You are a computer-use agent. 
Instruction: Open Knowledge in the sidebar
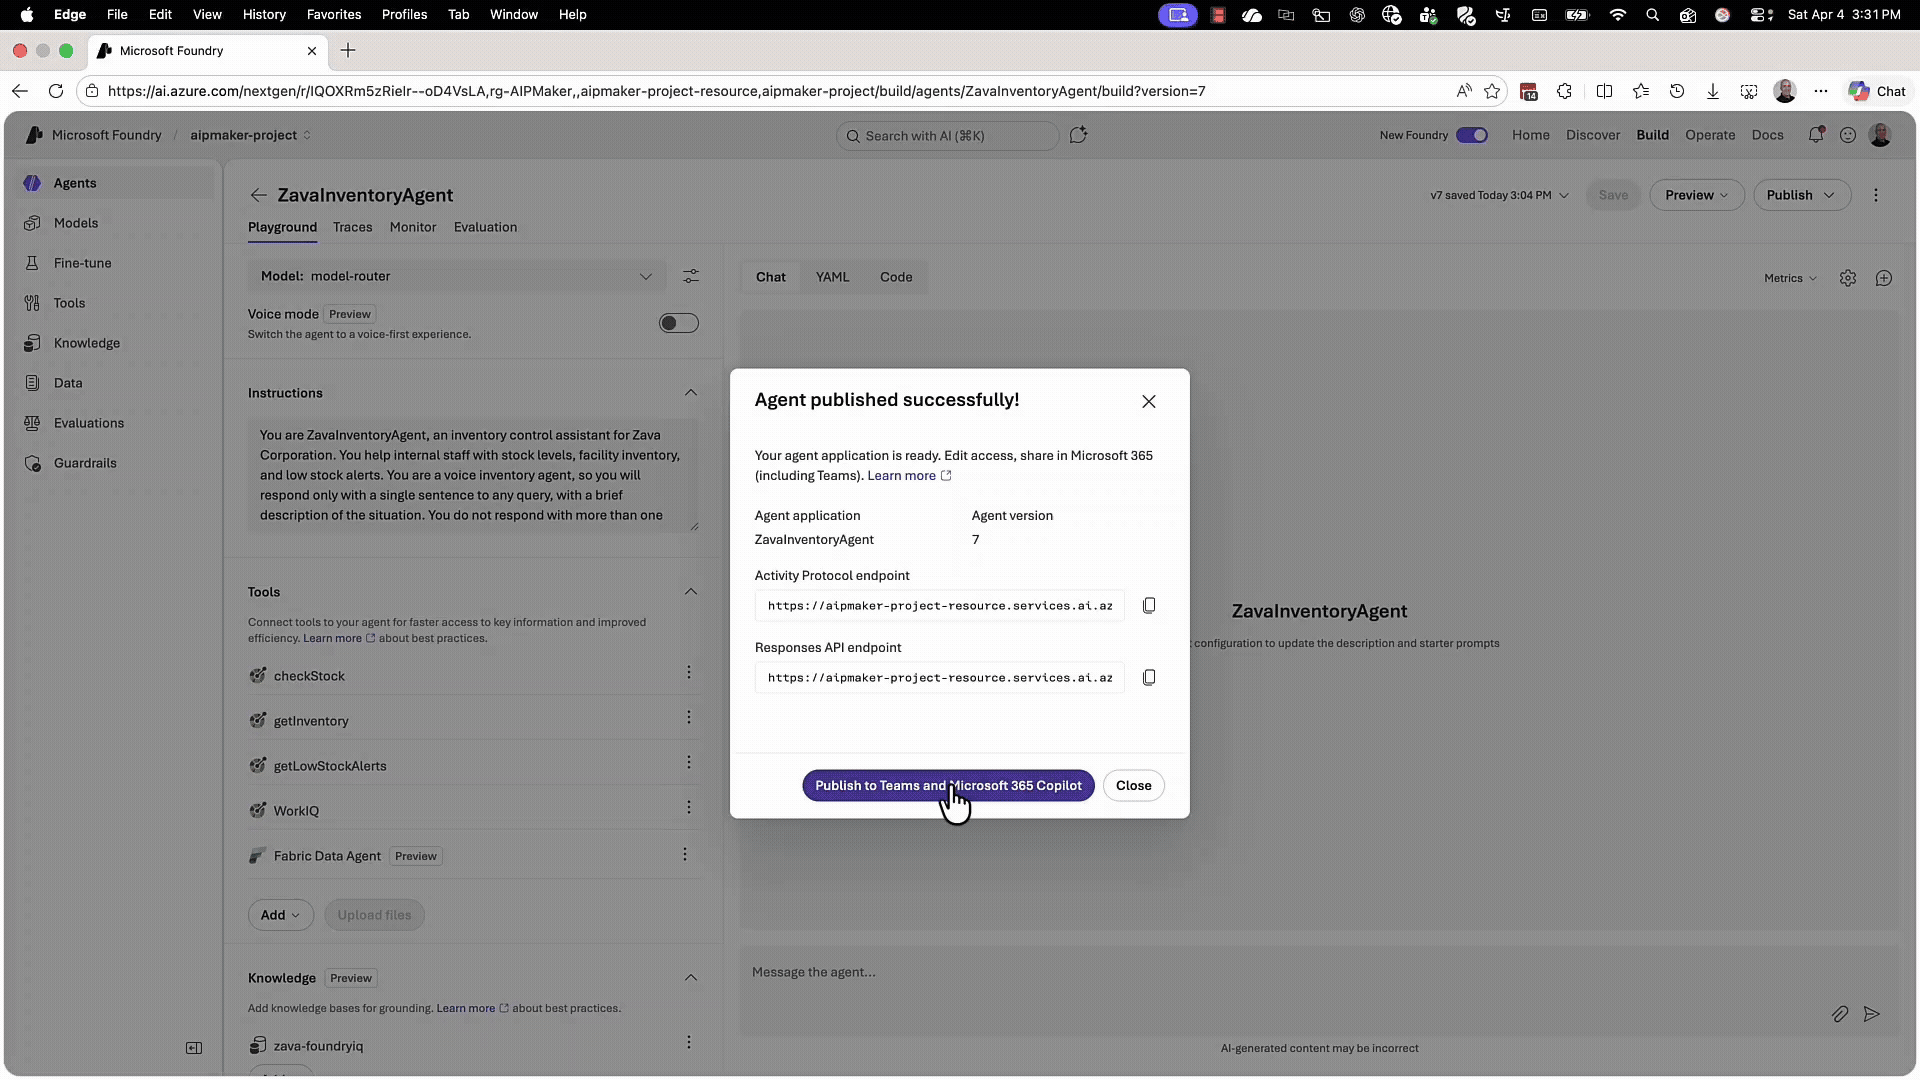pos(117,343)
